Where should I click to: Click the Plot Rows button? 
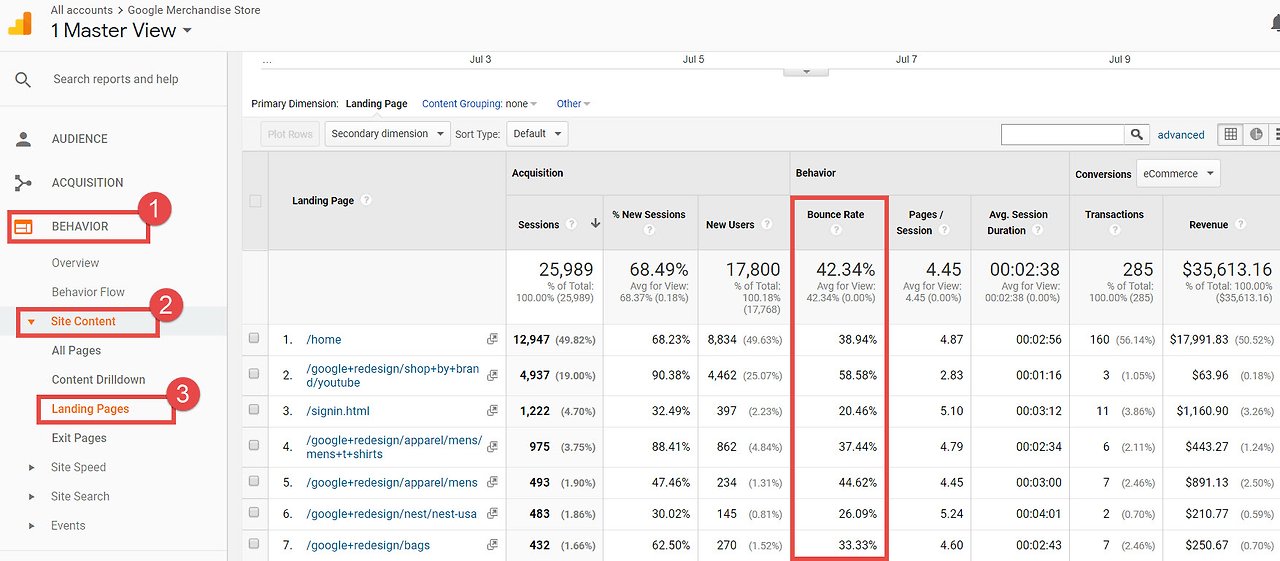291,134
